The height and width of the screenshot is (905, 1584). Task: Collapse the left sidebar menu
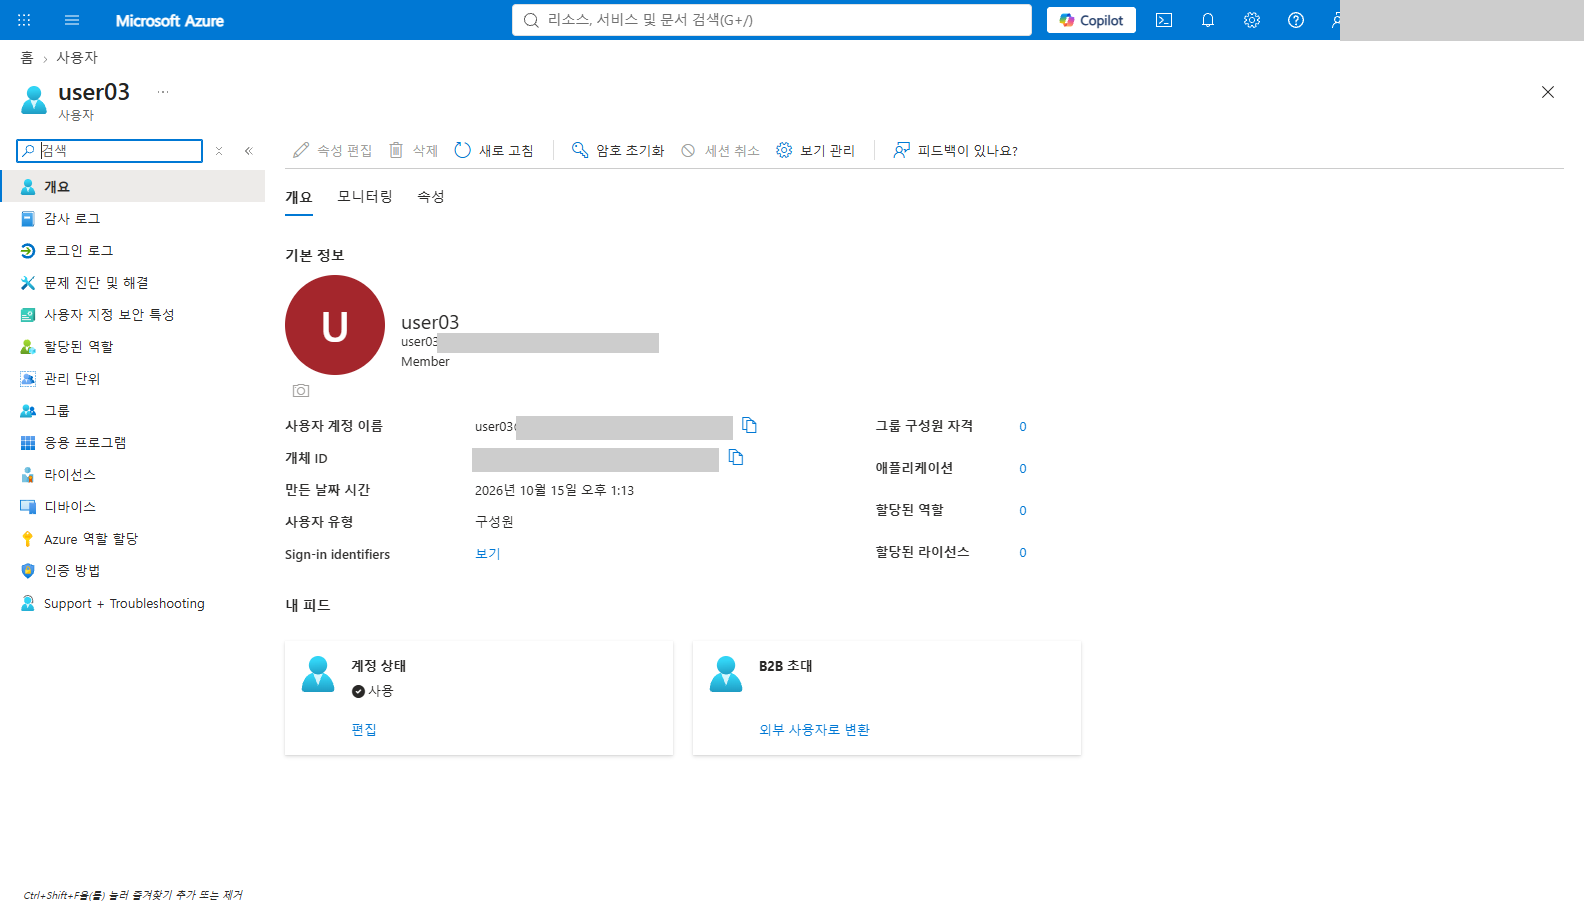(249, 151)
